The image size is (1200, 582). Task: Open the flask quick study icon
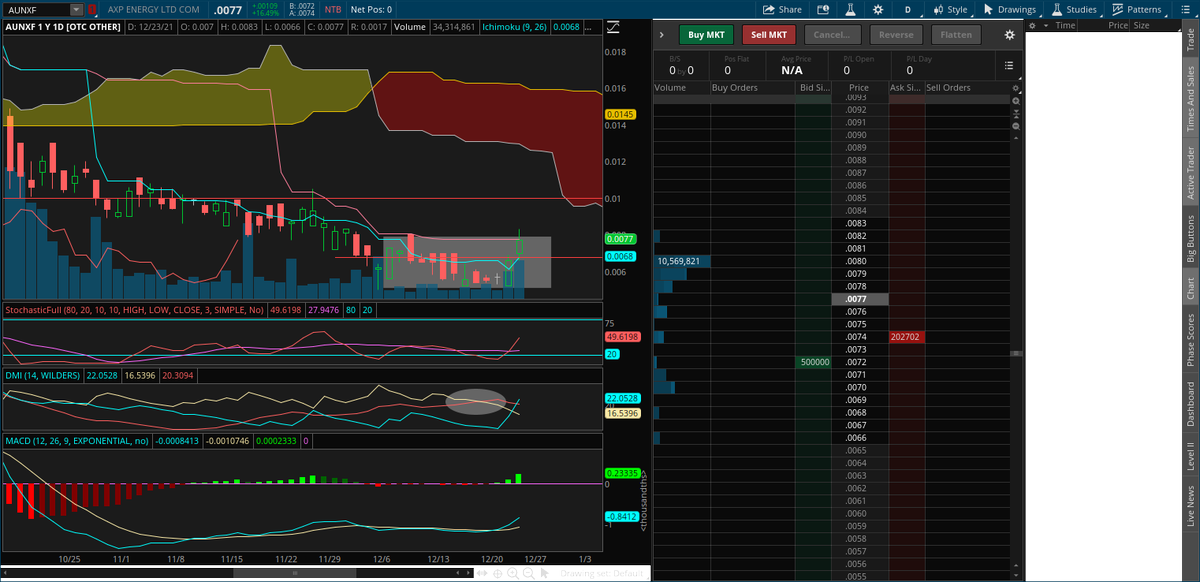pos(851,9)
